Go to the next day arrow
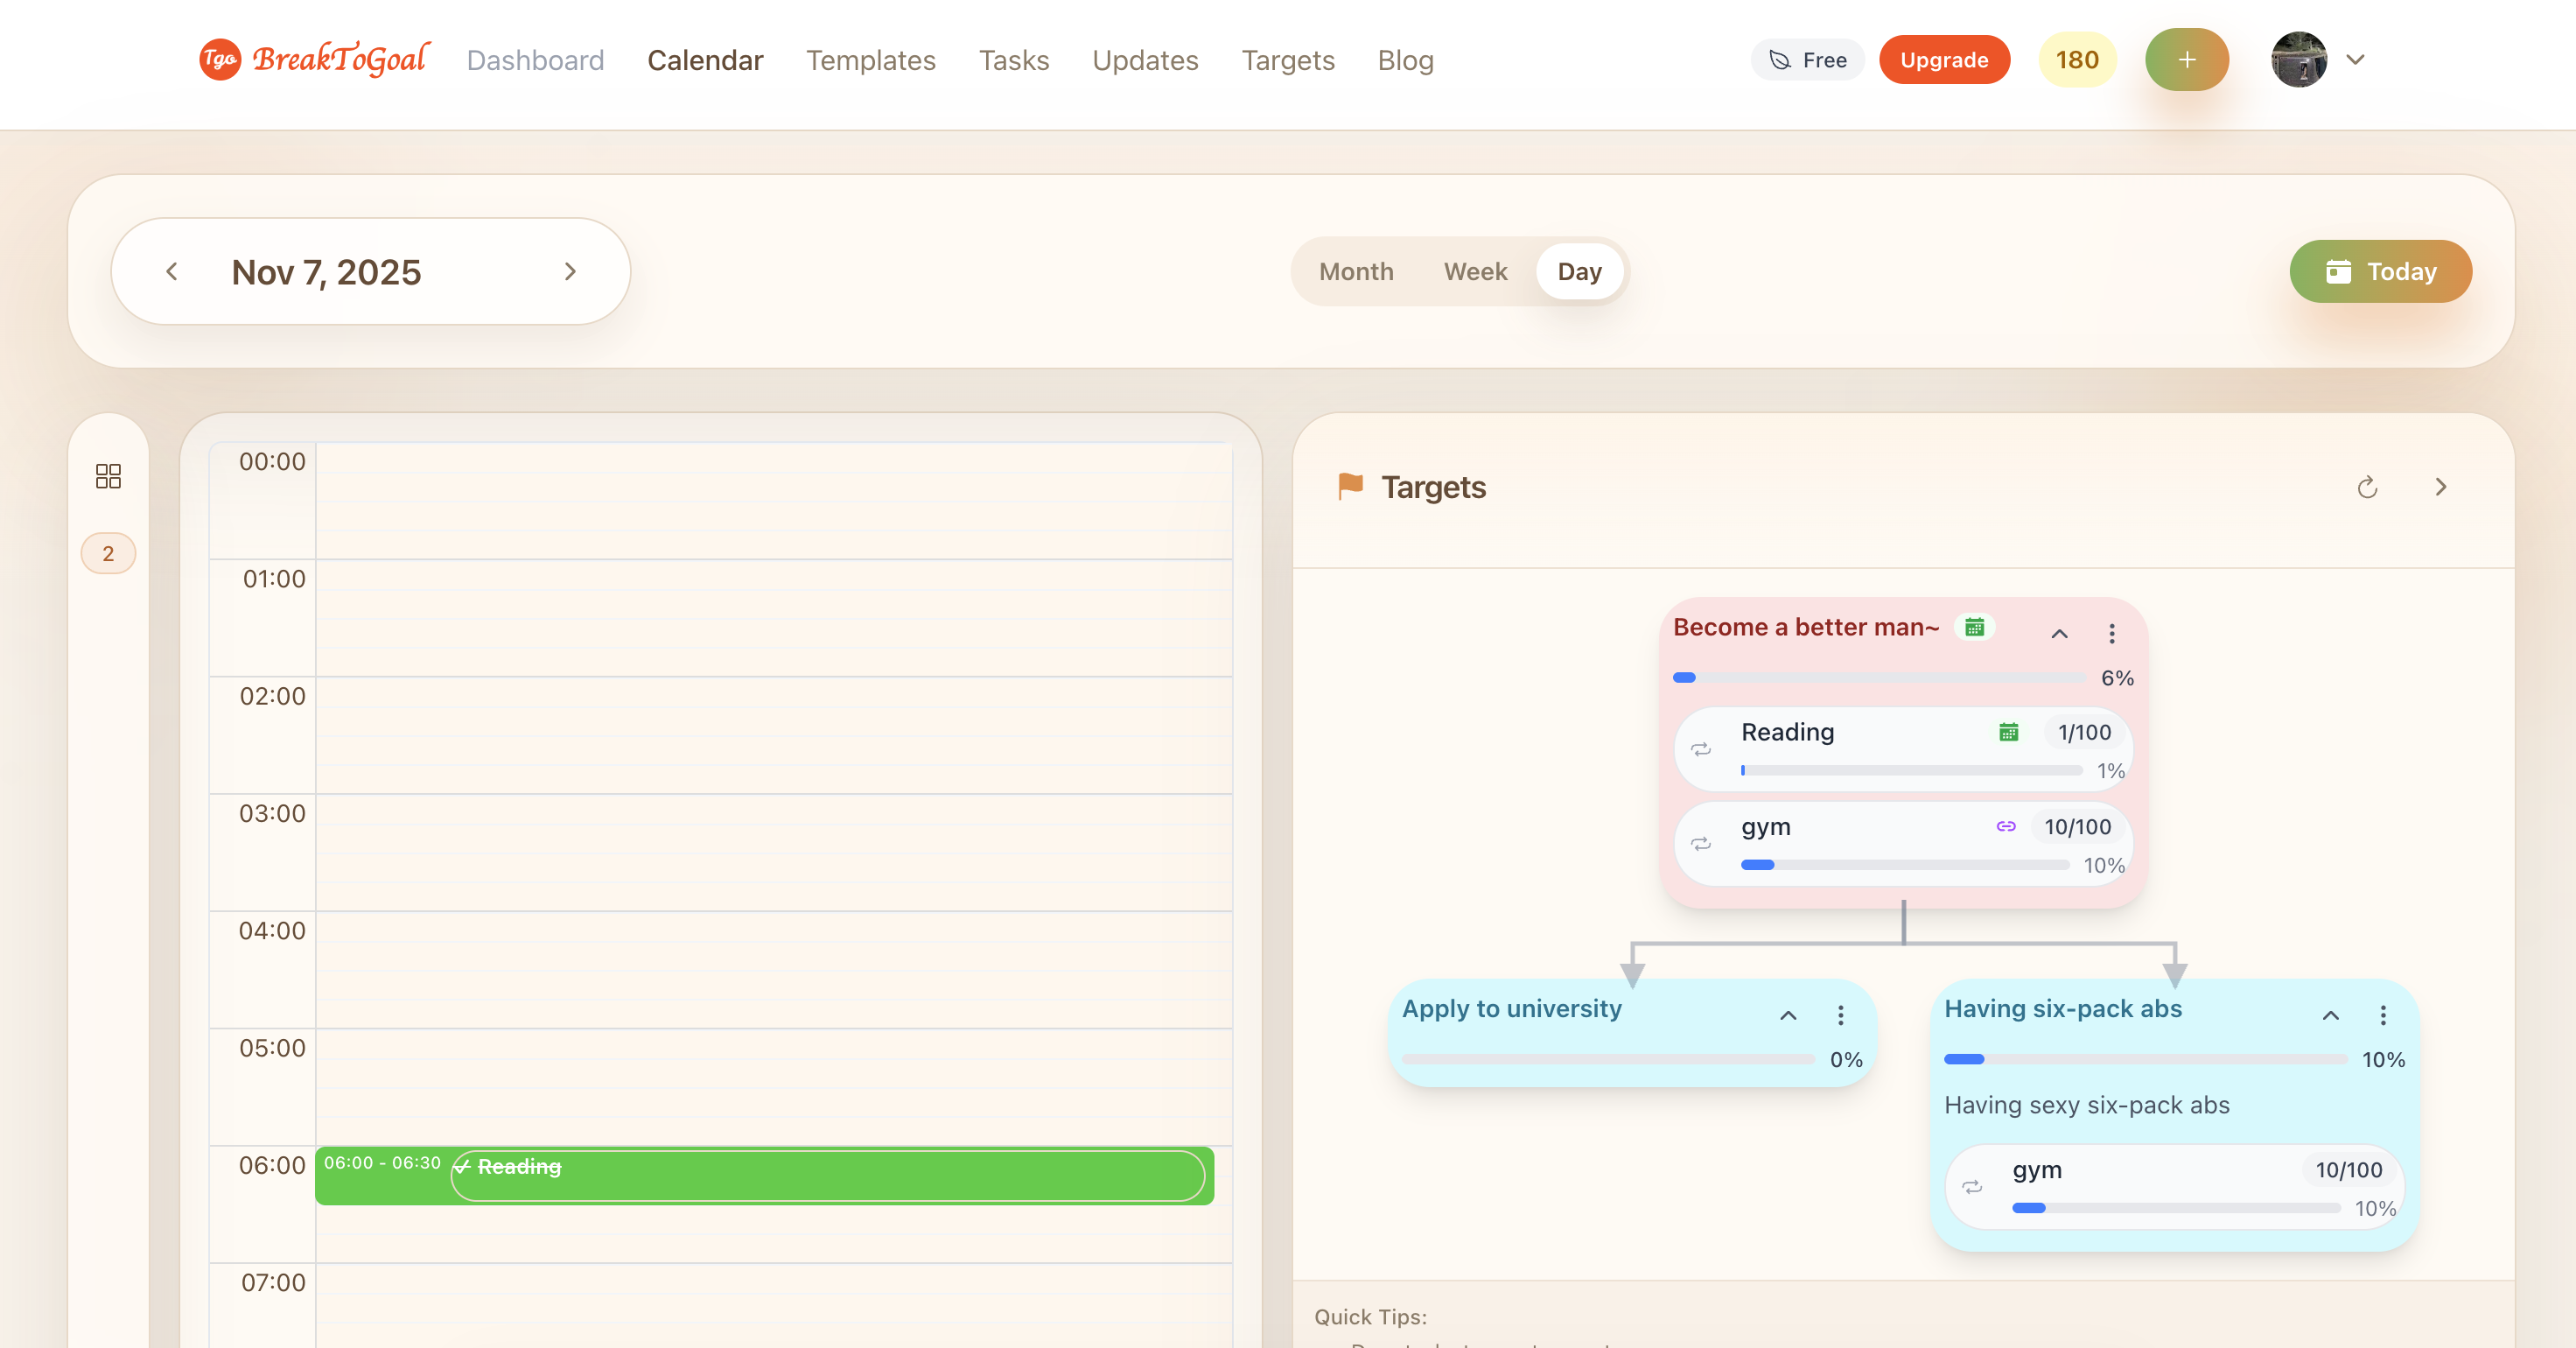Screen dimensions: 2576x1348 (x=570, y=271)
